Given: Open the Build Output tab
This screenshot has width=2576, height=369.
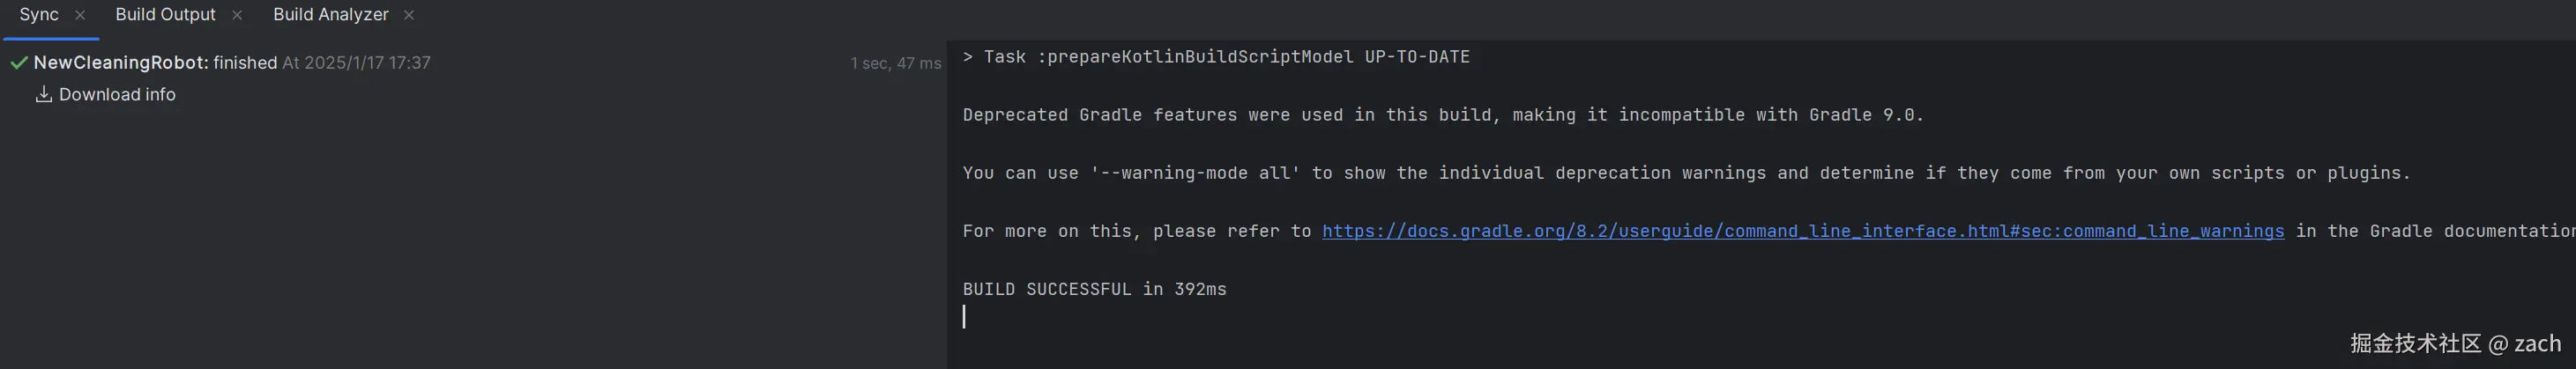Looking at the screenshot, I should [x=165, y=15].
